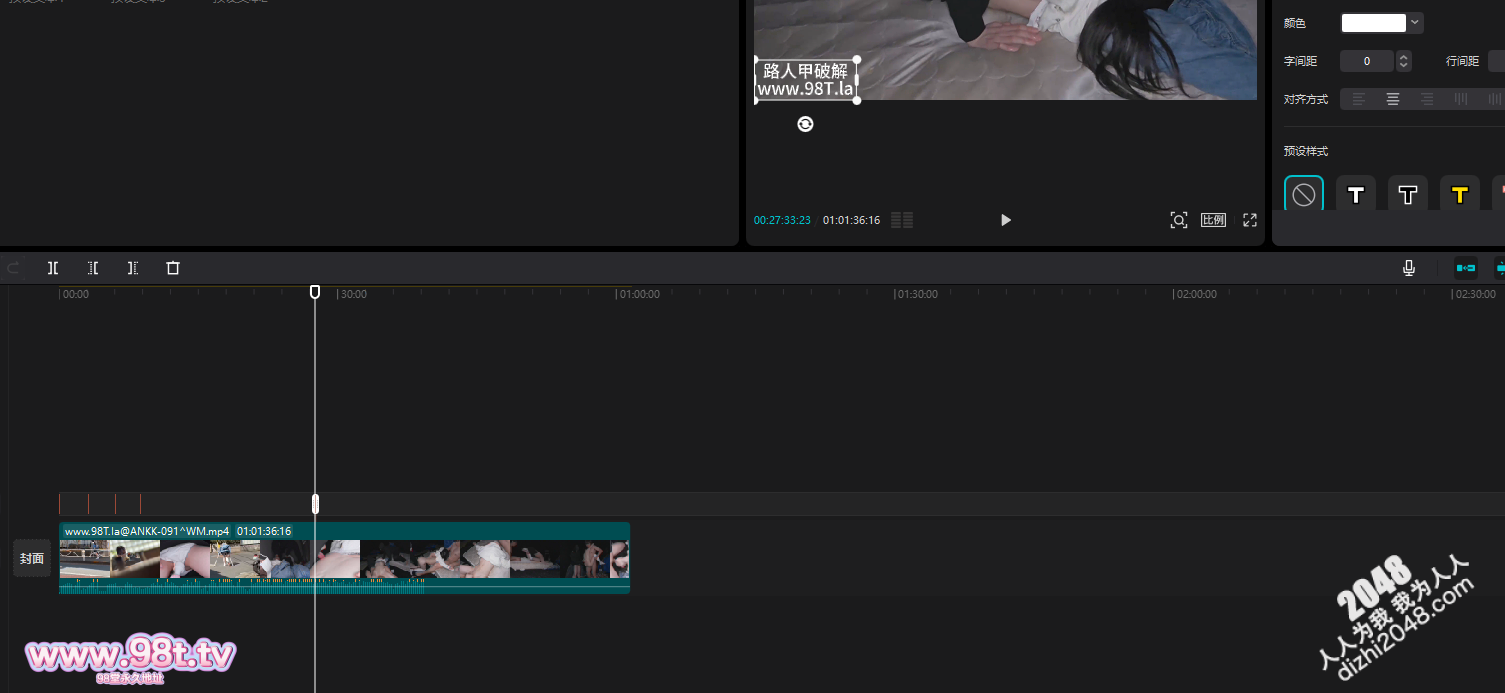1505x693 pixels.
Task: Click the preview zoom magnifier icon
Action: point(1179,220)
